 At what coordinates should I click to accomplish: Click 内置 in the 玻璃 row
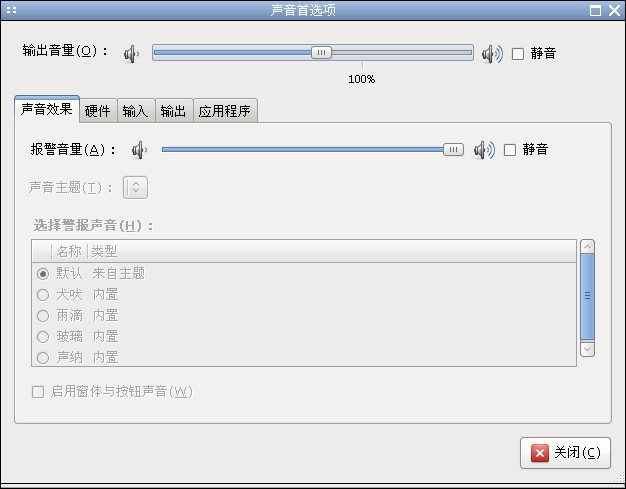pos(106,337)
